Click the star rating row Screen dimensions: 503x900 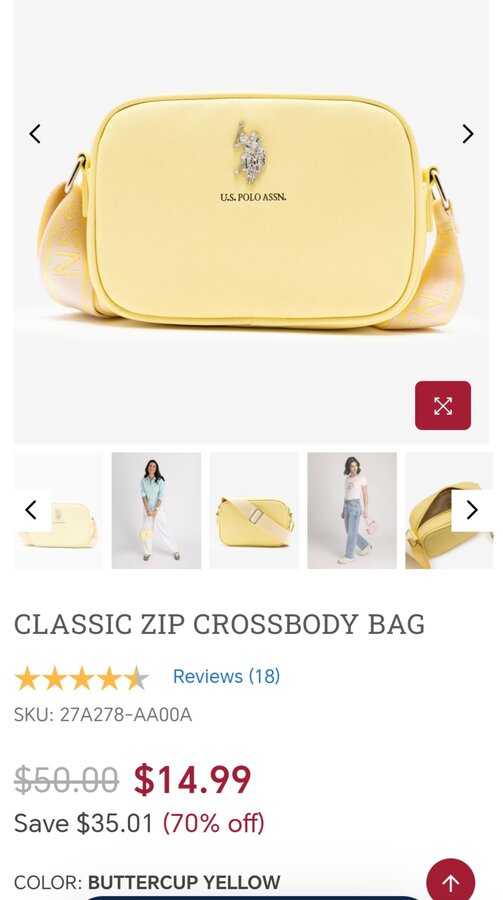coord(82,678)
